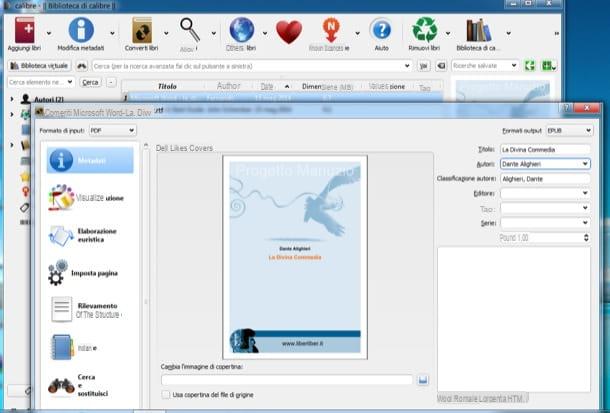This screenshot has width=610, height=413.
Task: Open dropdown arrow next to Modifica metadati
Action: tap(112, 33)
